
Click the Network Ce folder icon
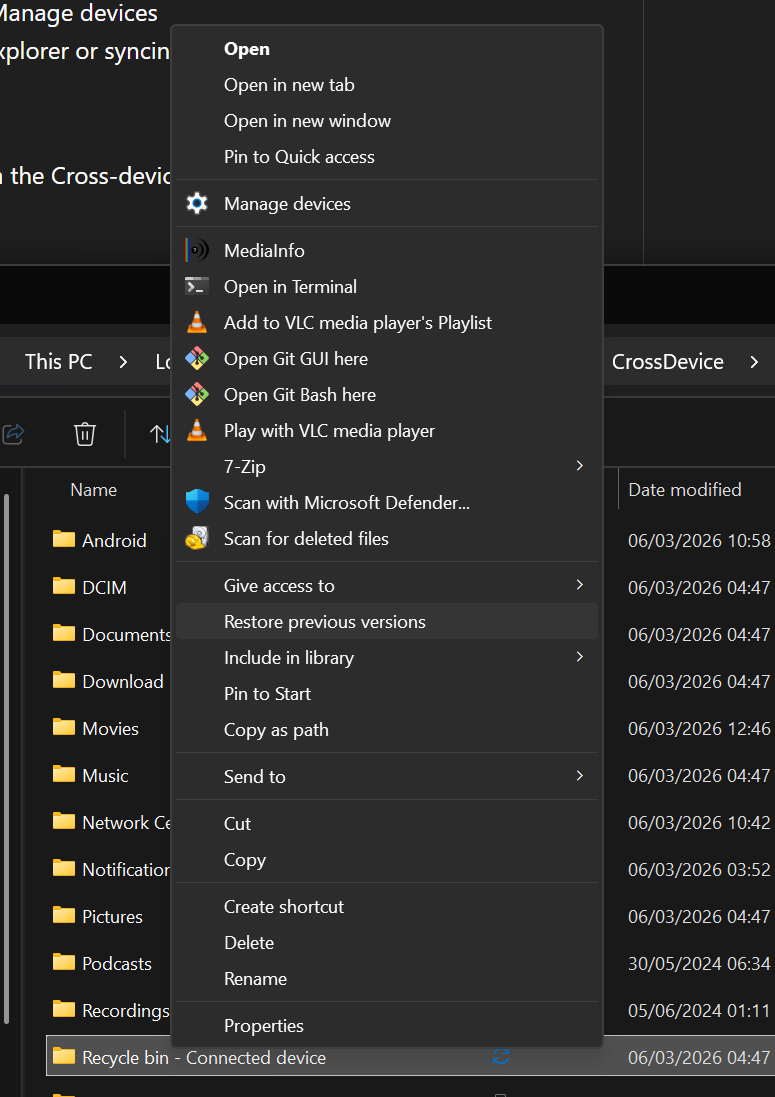click(64, 821)
